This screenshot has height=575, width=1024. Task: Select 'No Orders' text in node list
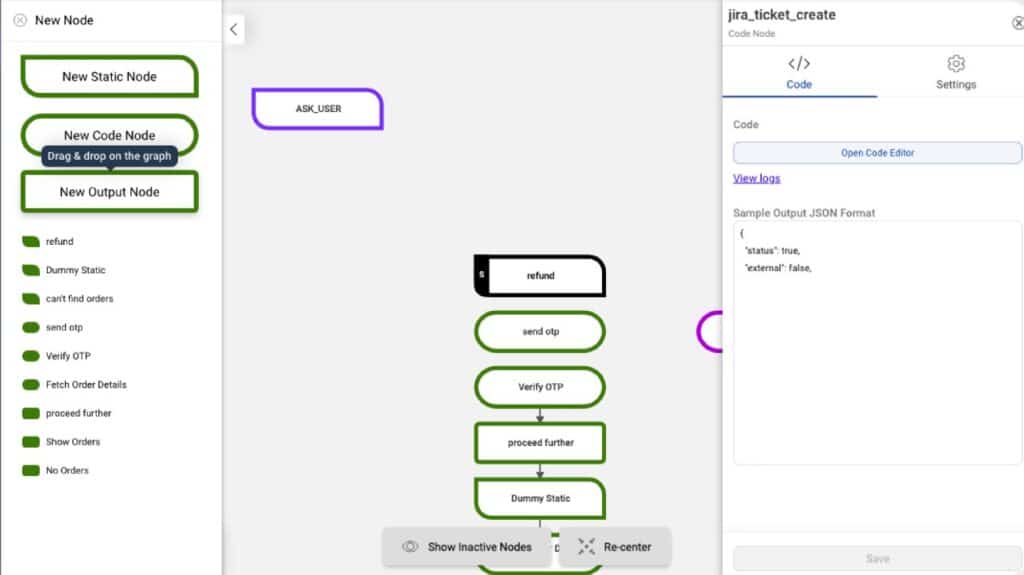[x=67, y=470]
